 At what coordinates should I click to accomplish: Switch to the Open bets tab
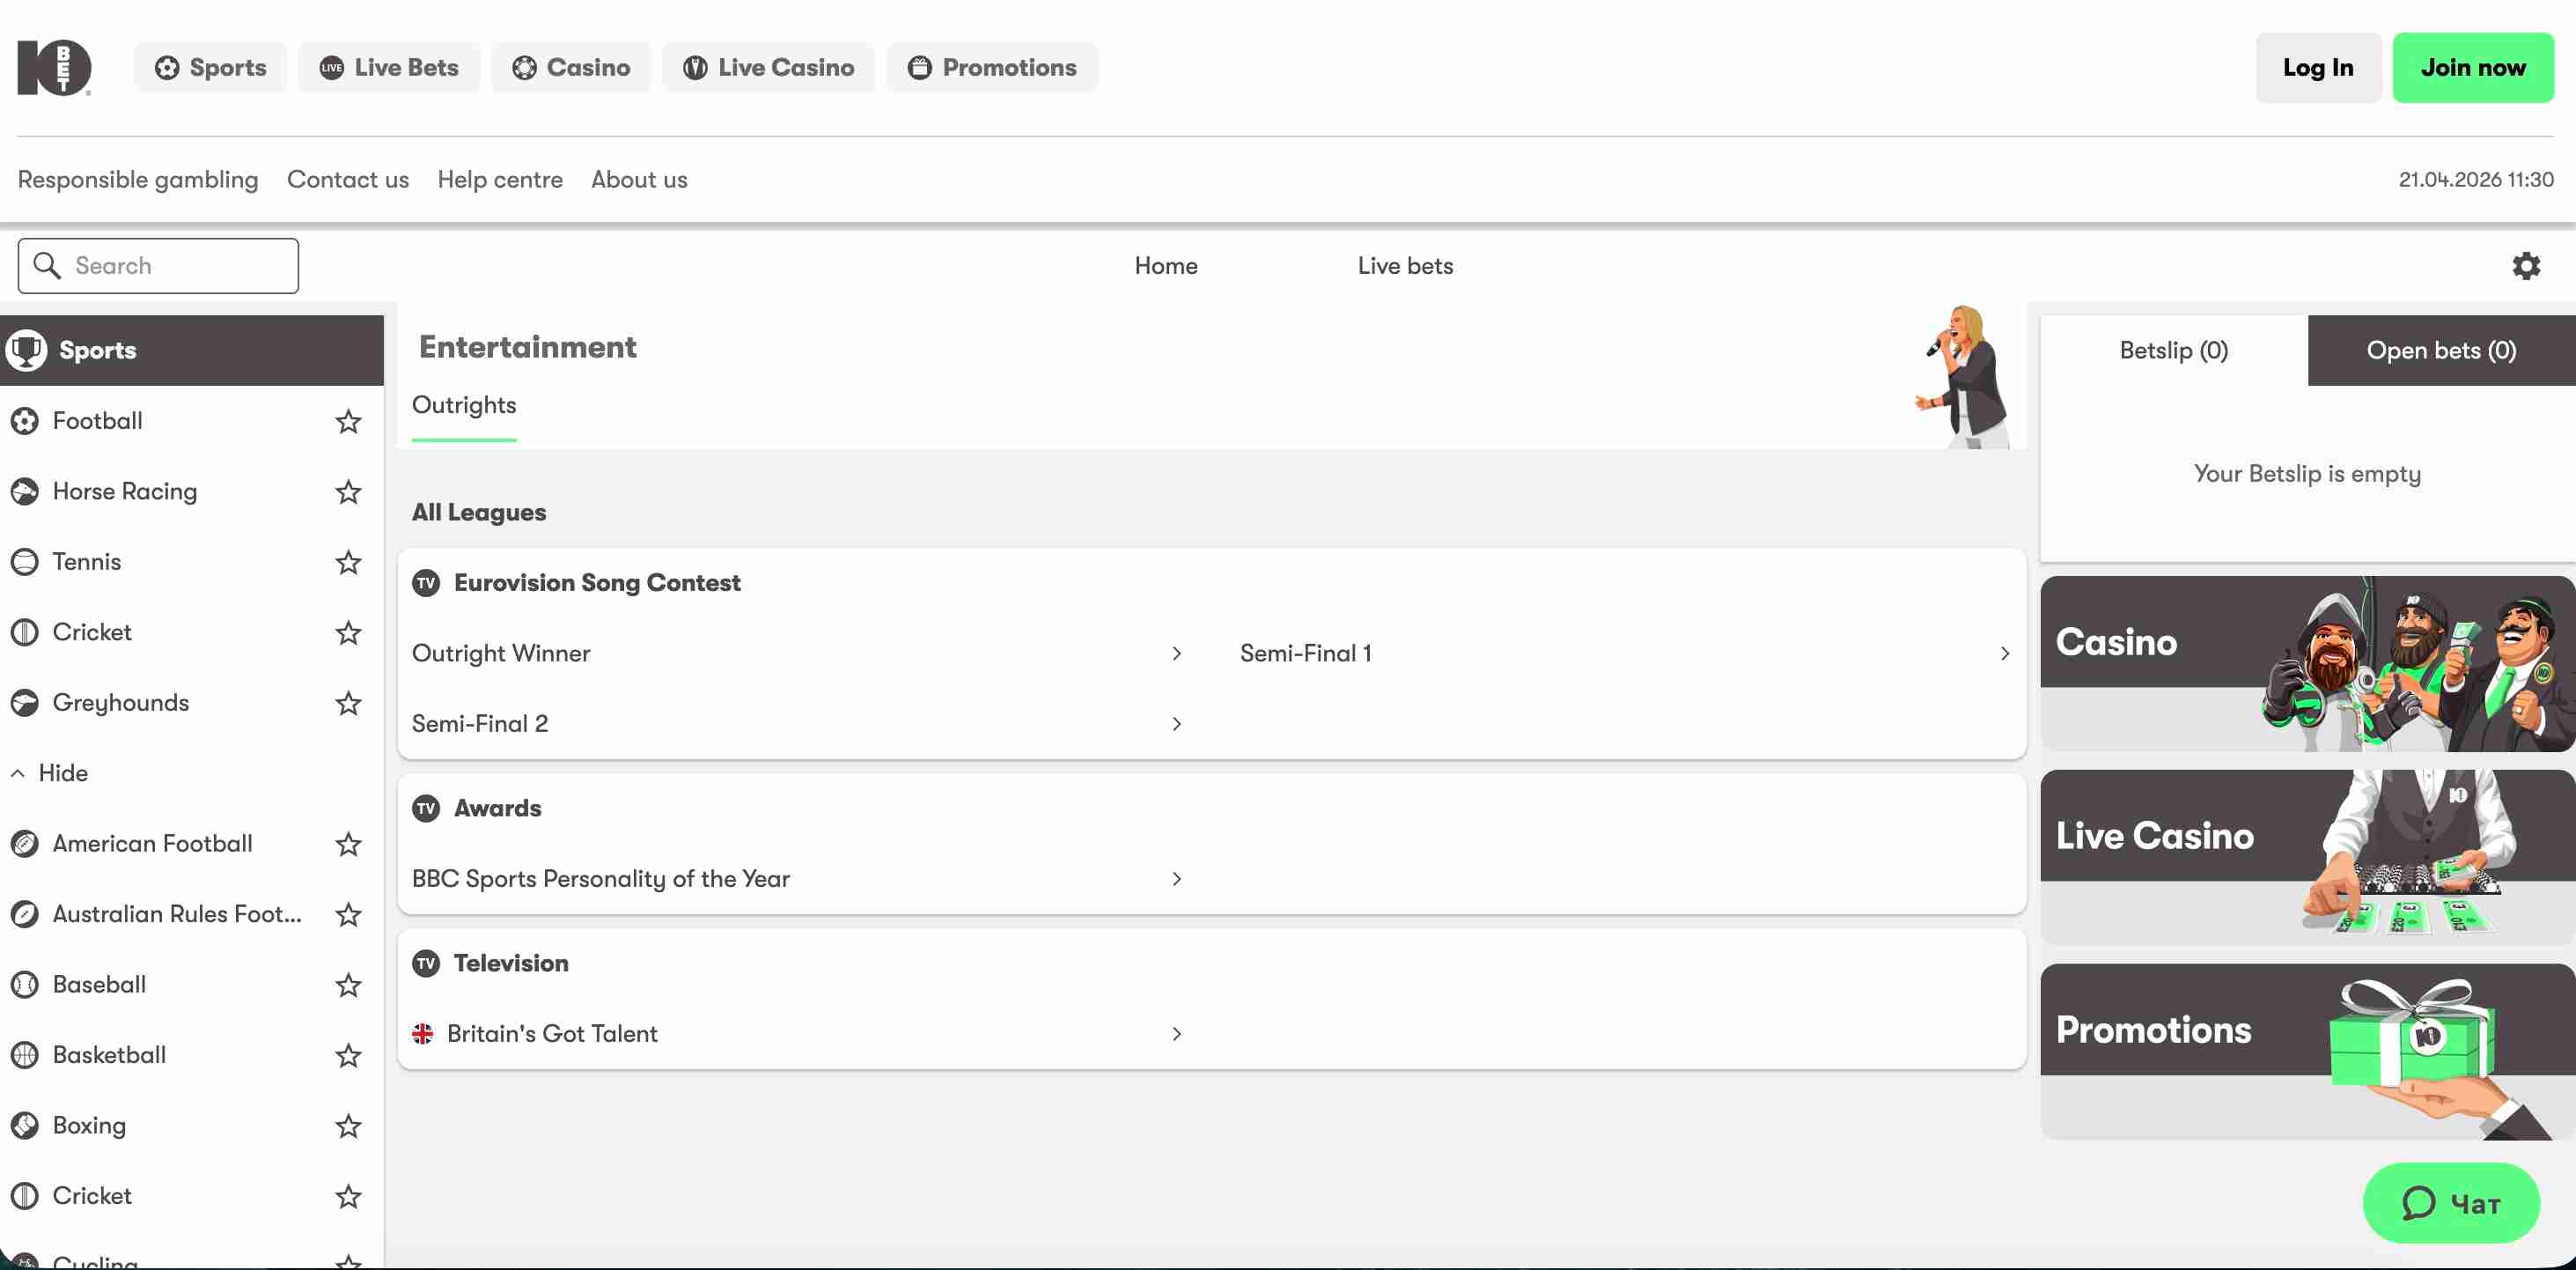pyautogui.click(x=2441, y=351)
